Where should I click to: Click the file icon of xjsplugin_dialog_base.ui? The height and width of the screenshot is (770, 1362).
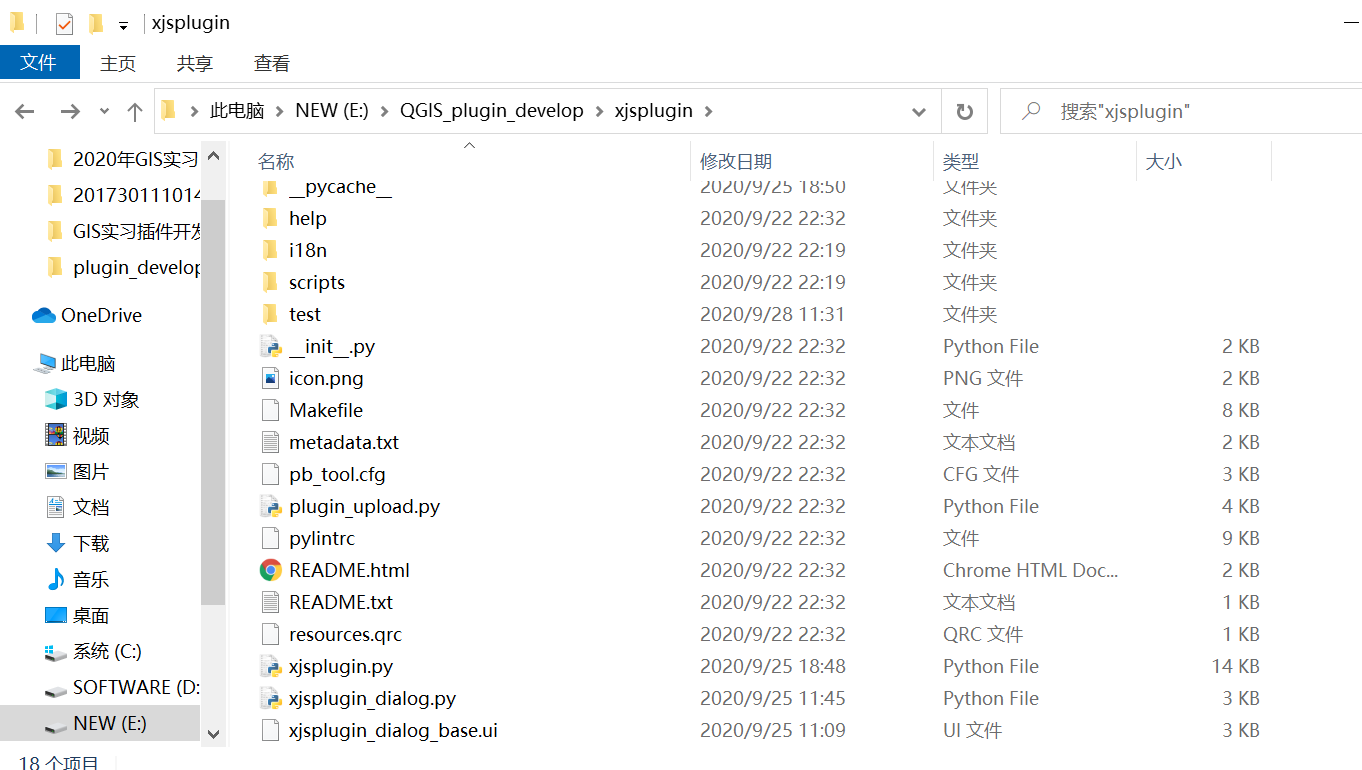270,731
